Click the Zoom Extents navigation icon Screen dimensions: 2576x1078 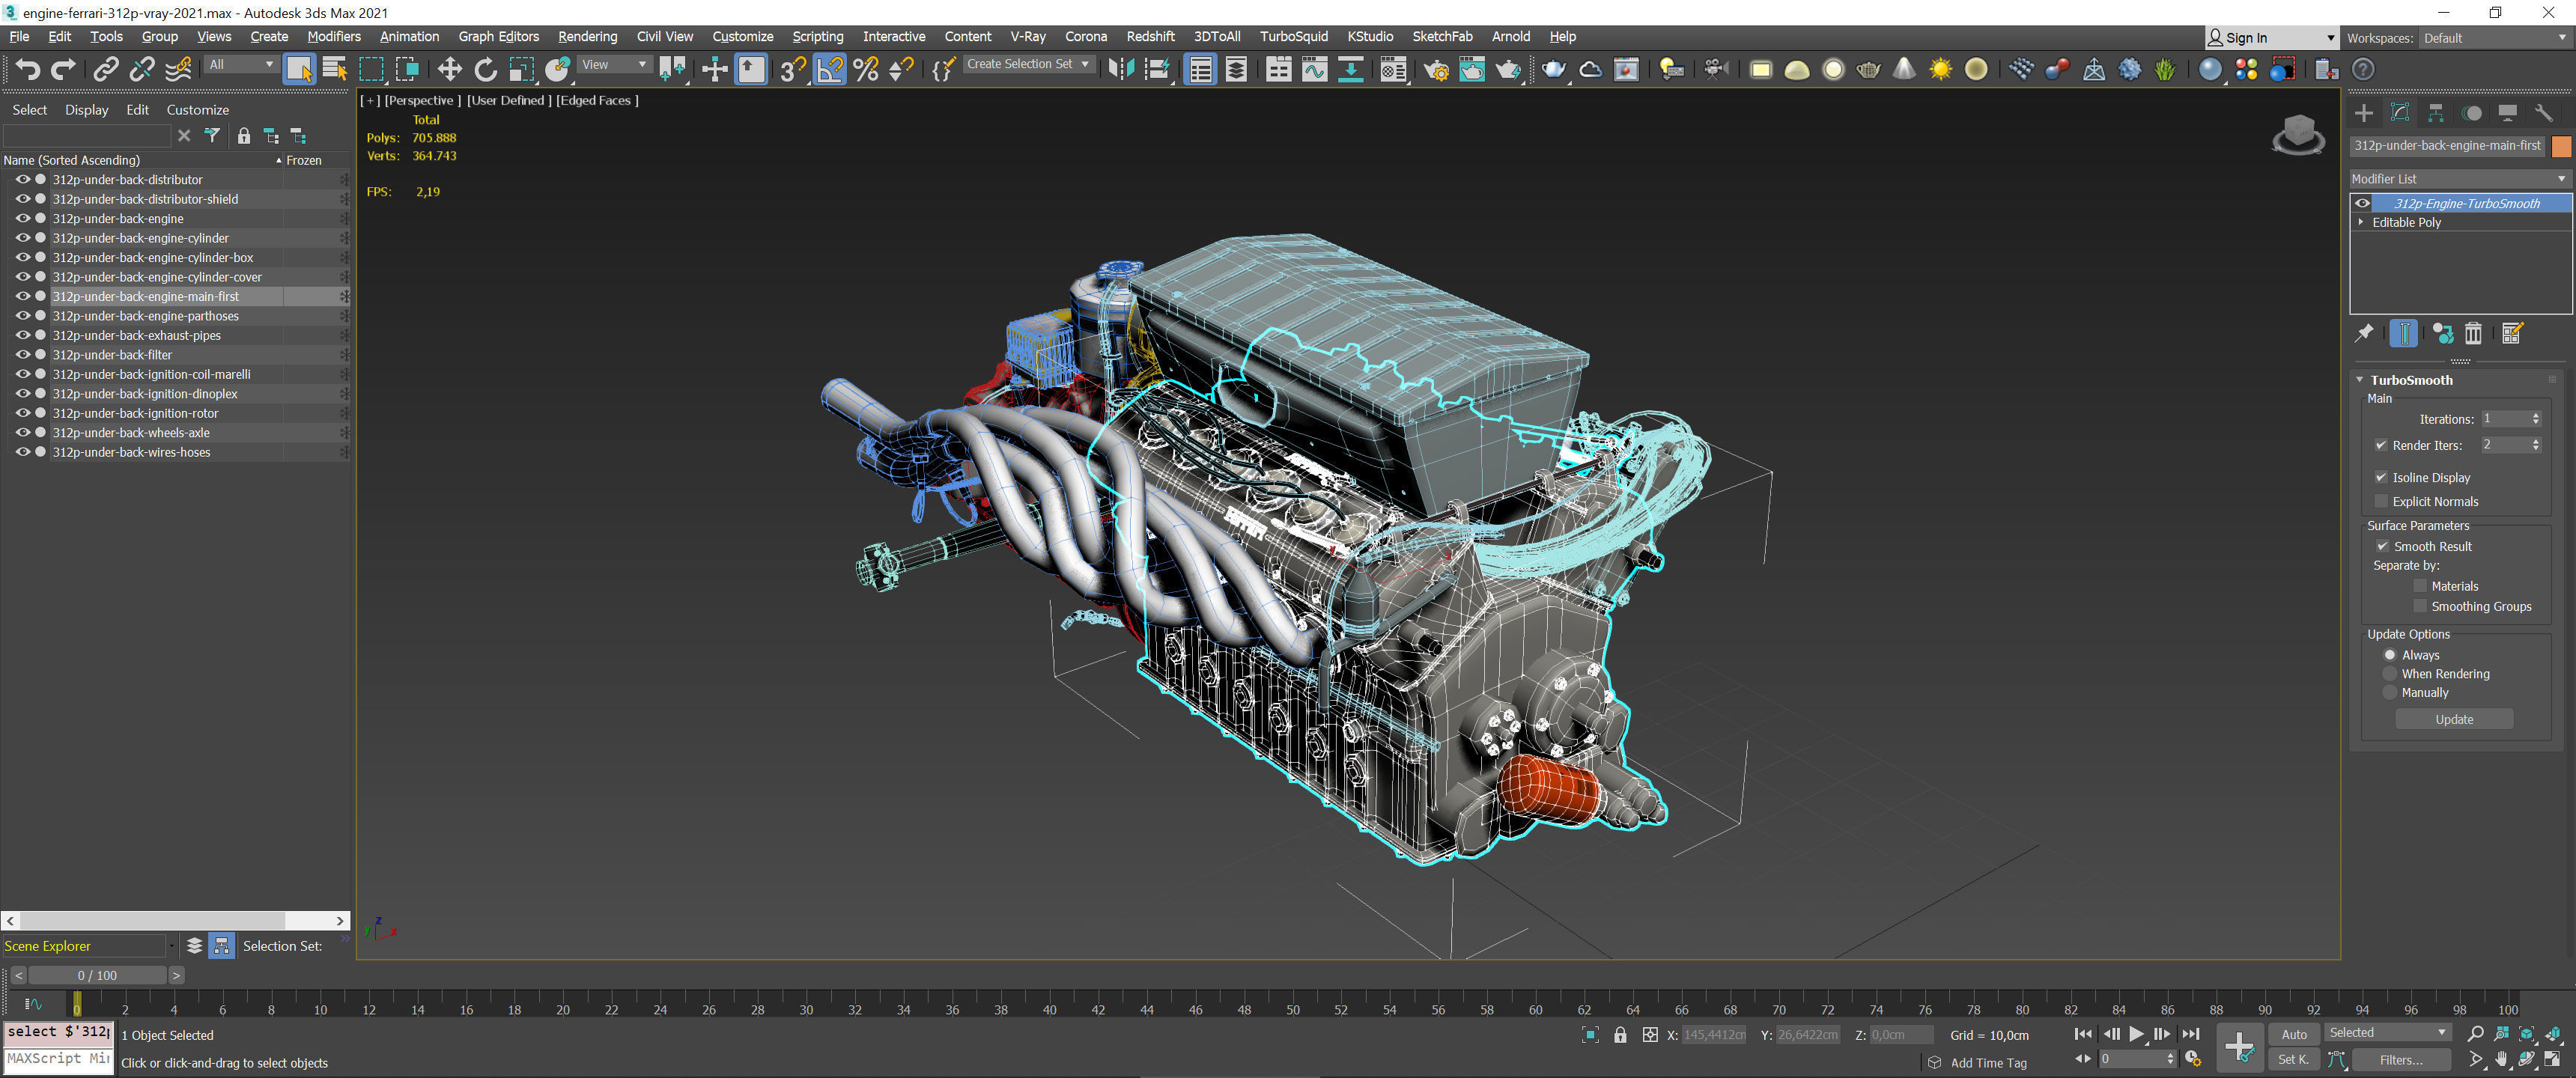[2526, 1034]
